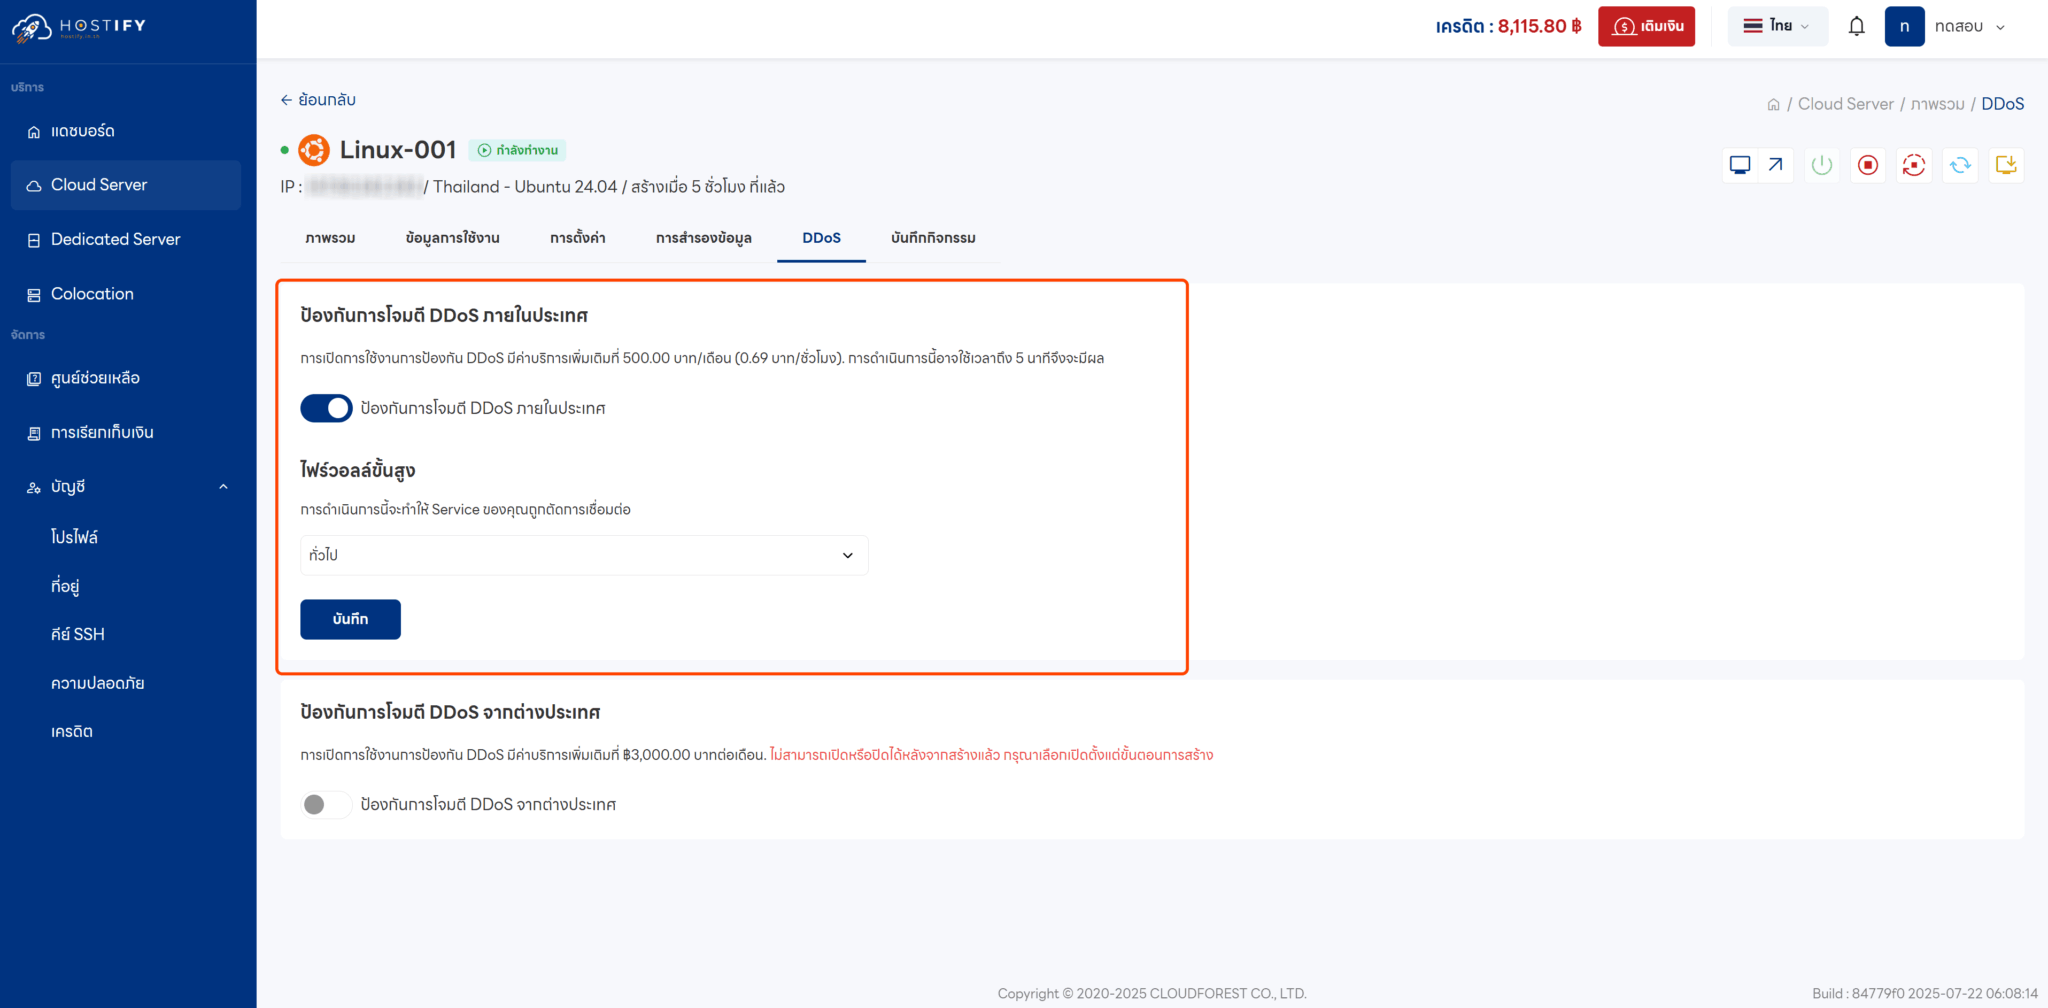Switch to the DDoS tab
The width and height of the screenshot is (2048, 1008).
point(821,238)
